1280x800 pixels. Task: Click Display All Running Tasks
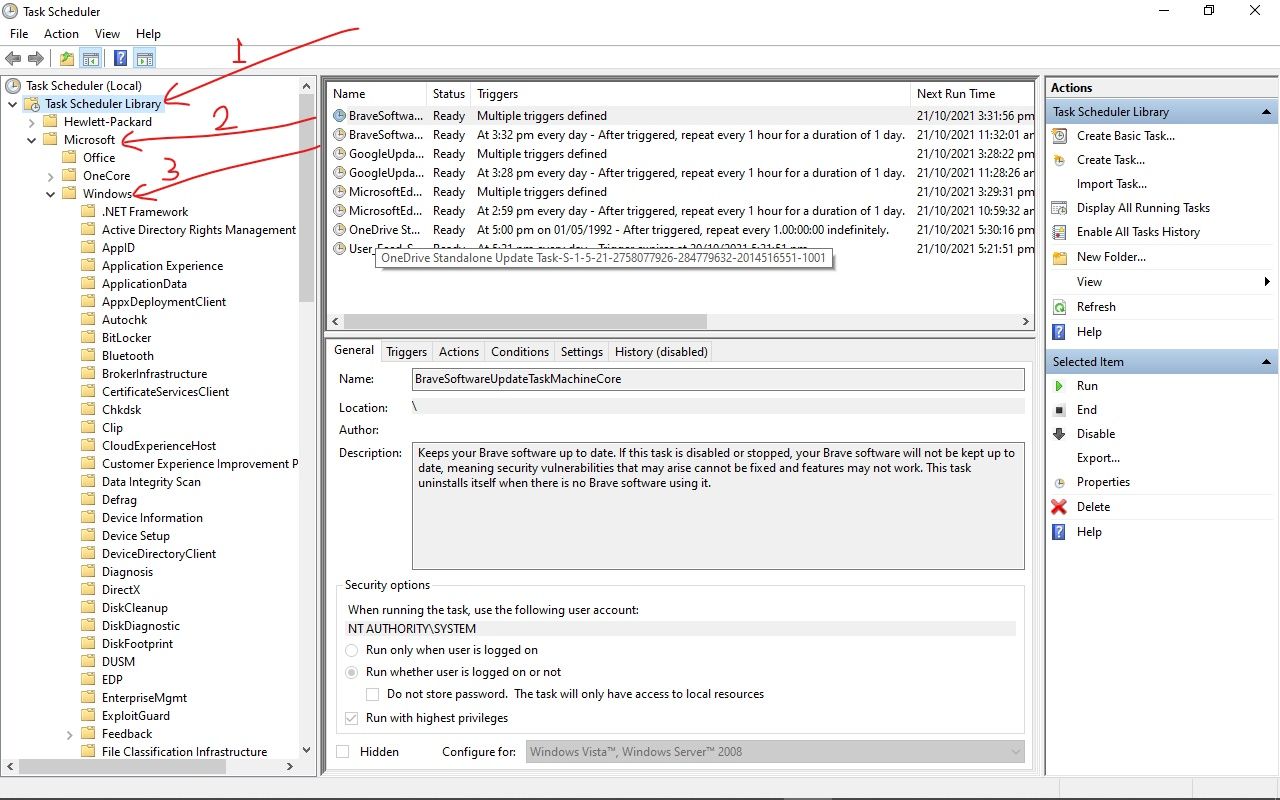click(x=1143, y=208)
